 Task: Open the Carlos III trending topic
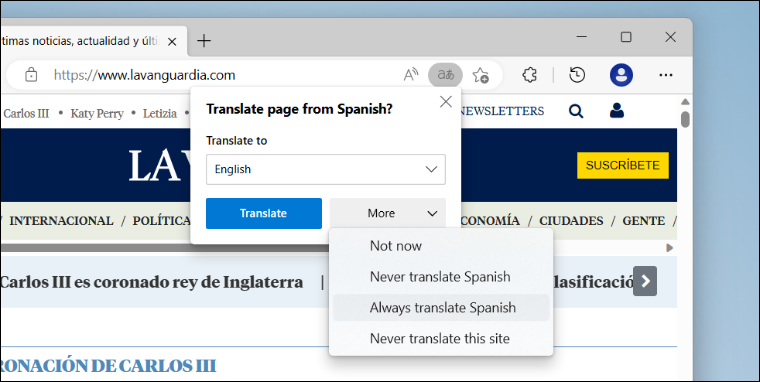pyautogui.click(x=26, y=113)
